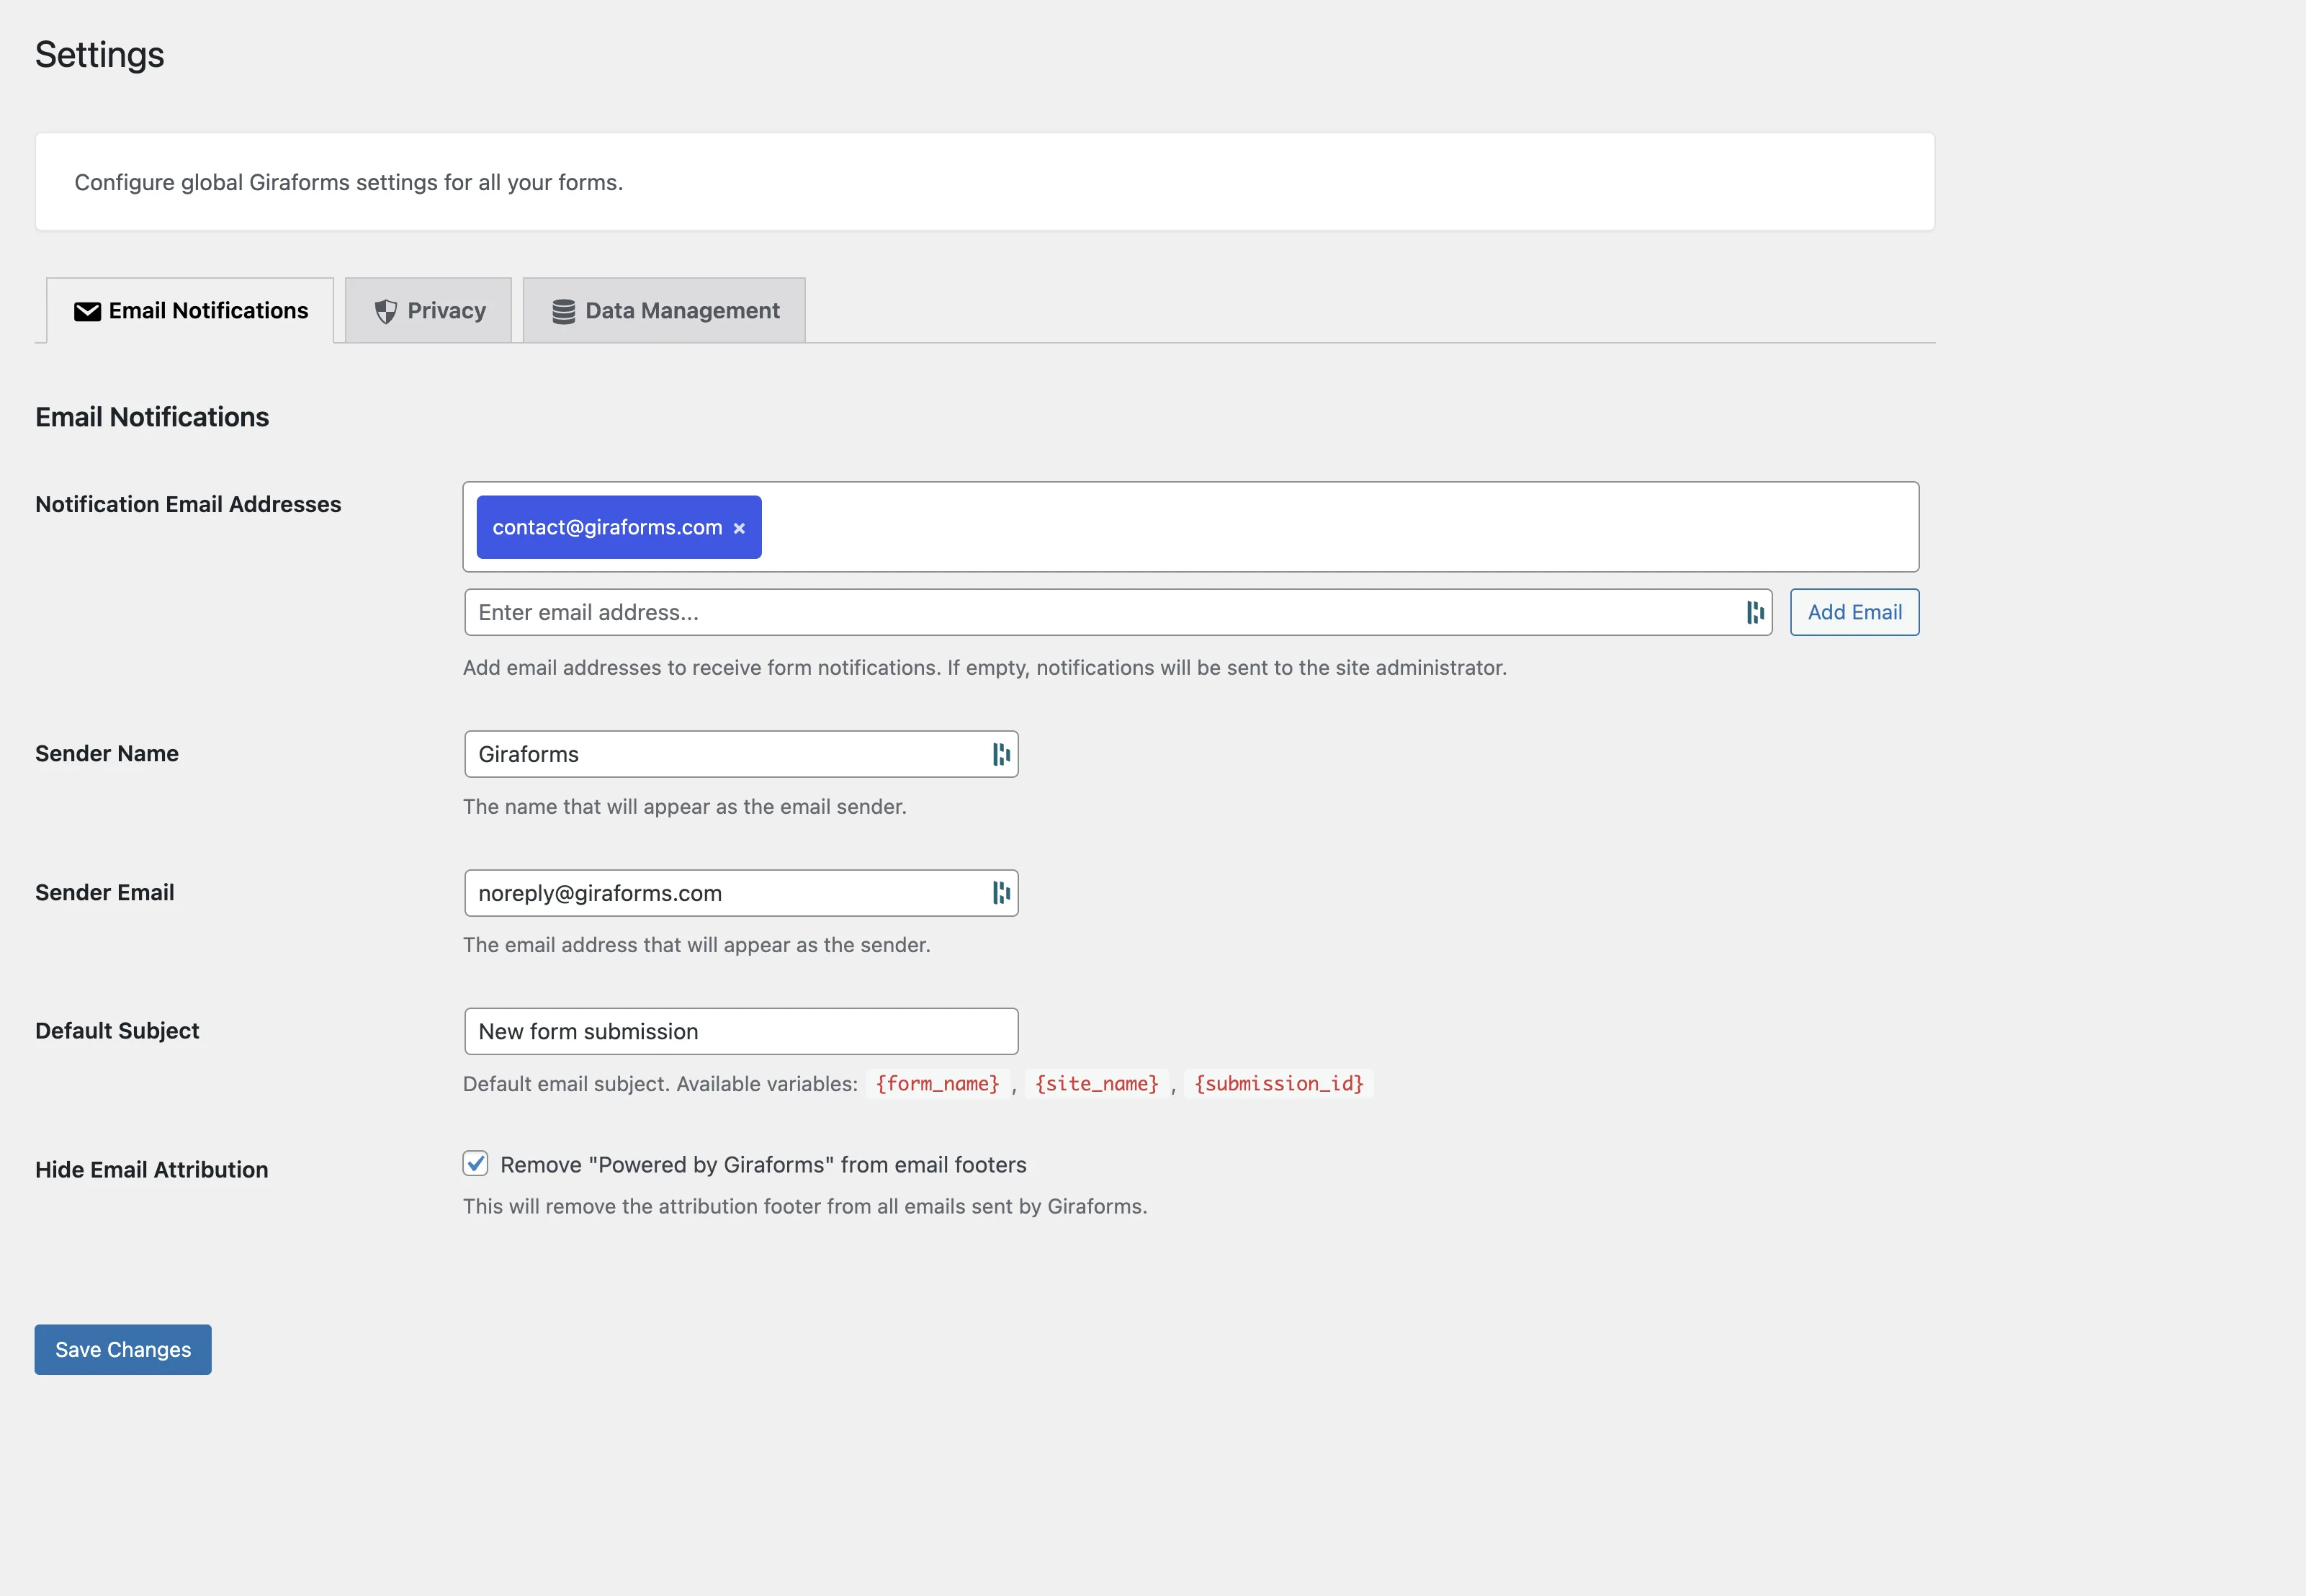
Task: Click the shield icon on the Privacy tab
Action: (387, 310)
